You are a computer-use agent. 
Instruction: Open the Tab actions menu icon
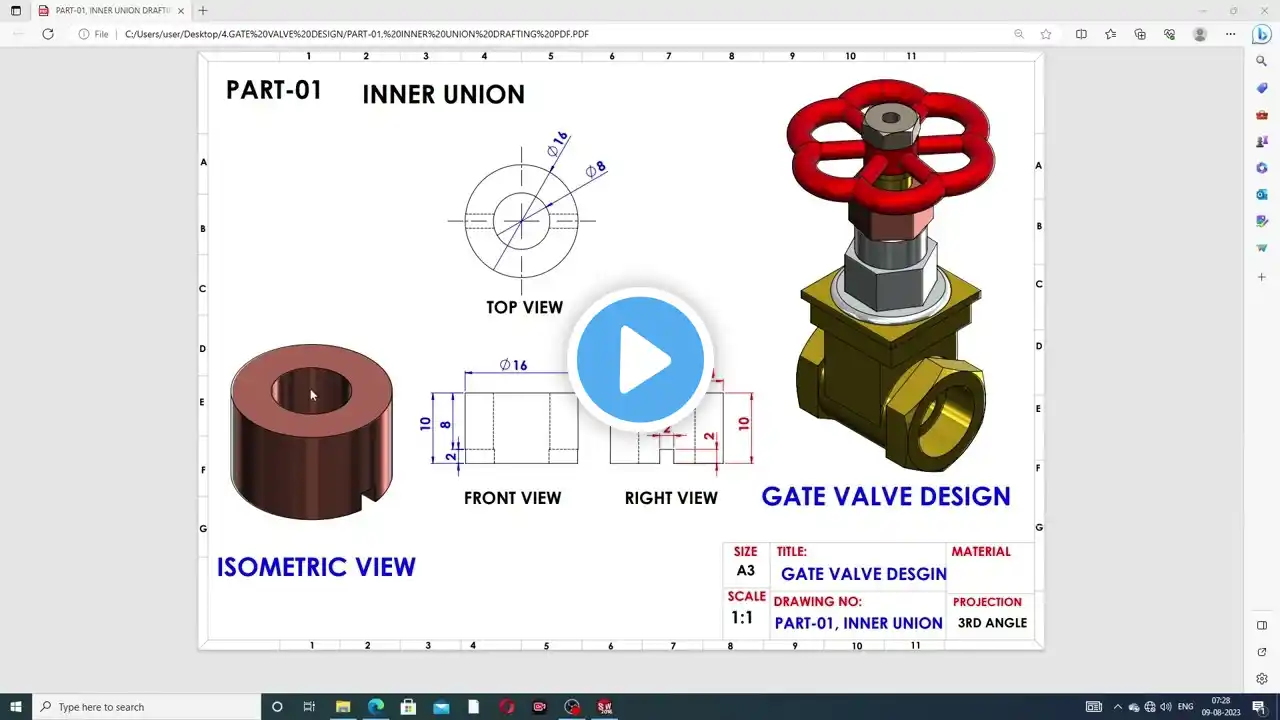[16, 10]
